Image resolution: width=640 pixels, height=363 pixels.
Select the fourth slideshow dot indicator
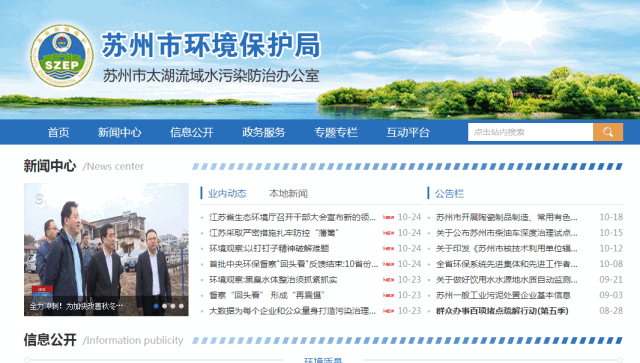point(181,306)
